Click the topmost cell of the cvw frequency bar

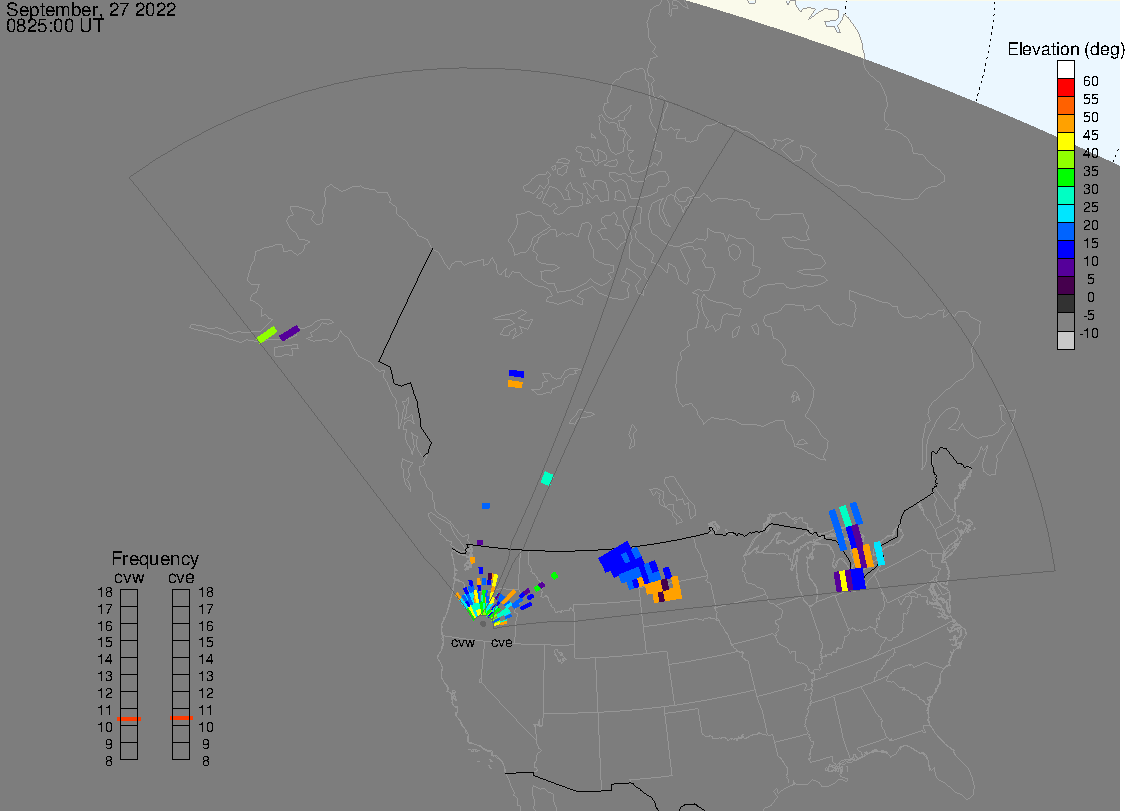click(129, 598)
